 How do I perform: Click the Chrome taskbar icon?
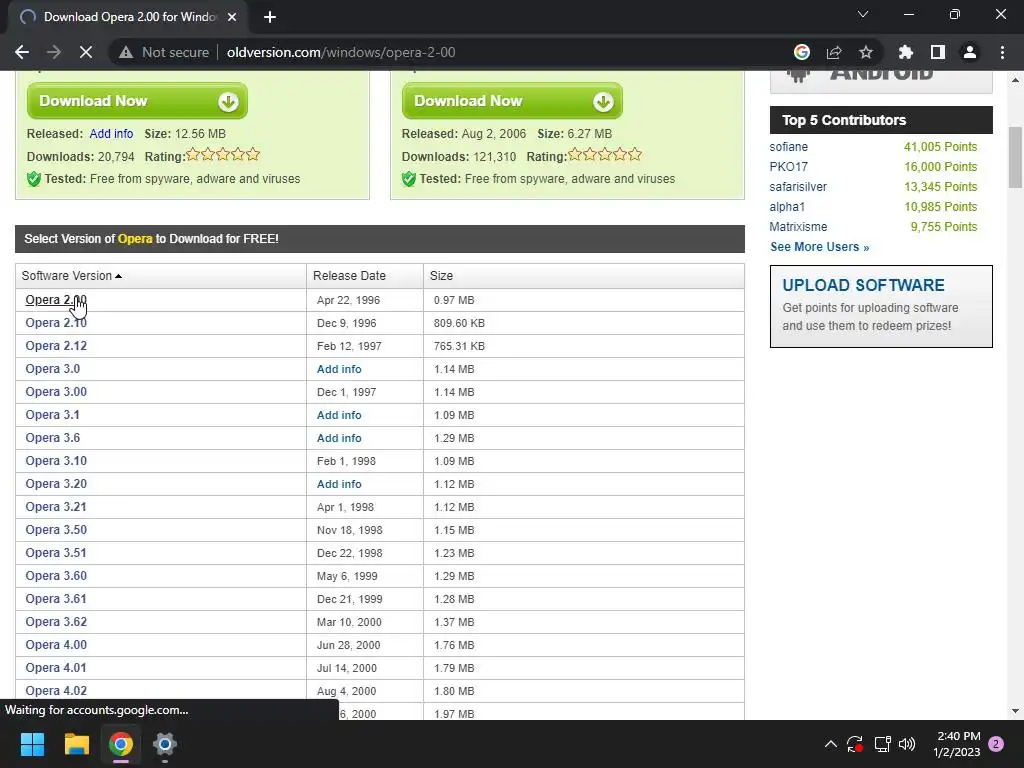[x=121, y=744]
